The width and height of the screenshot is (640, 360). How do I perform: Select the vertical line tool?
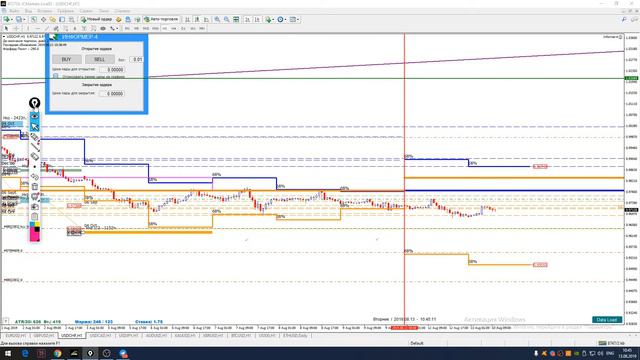[x=28, y=29]
